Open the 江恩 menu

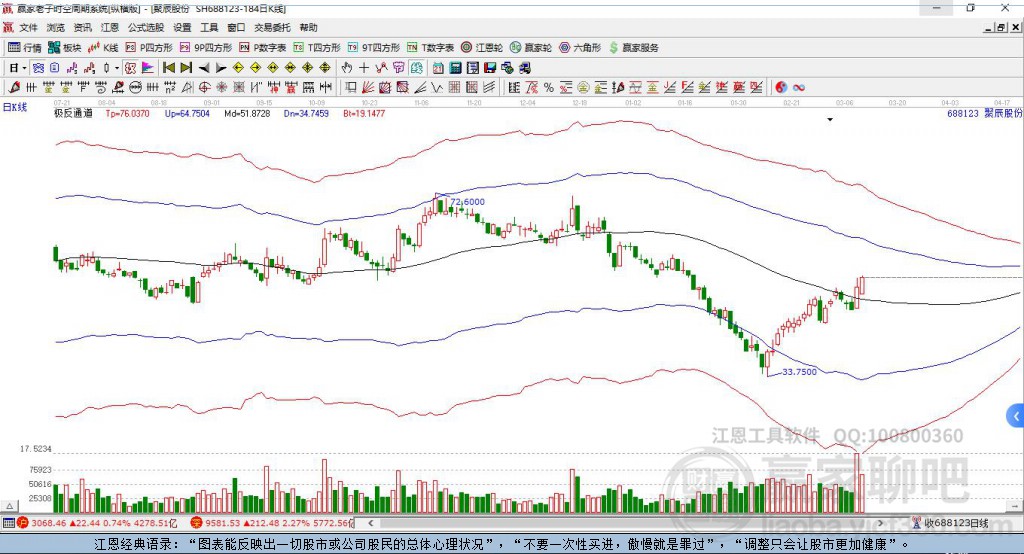click(x=110, y=27)
